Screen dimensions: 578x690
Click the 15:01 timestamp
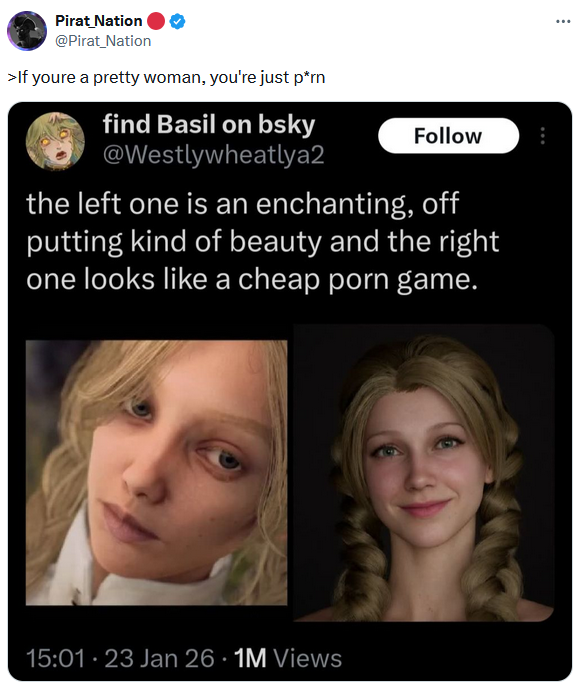[x=55, y=658]
